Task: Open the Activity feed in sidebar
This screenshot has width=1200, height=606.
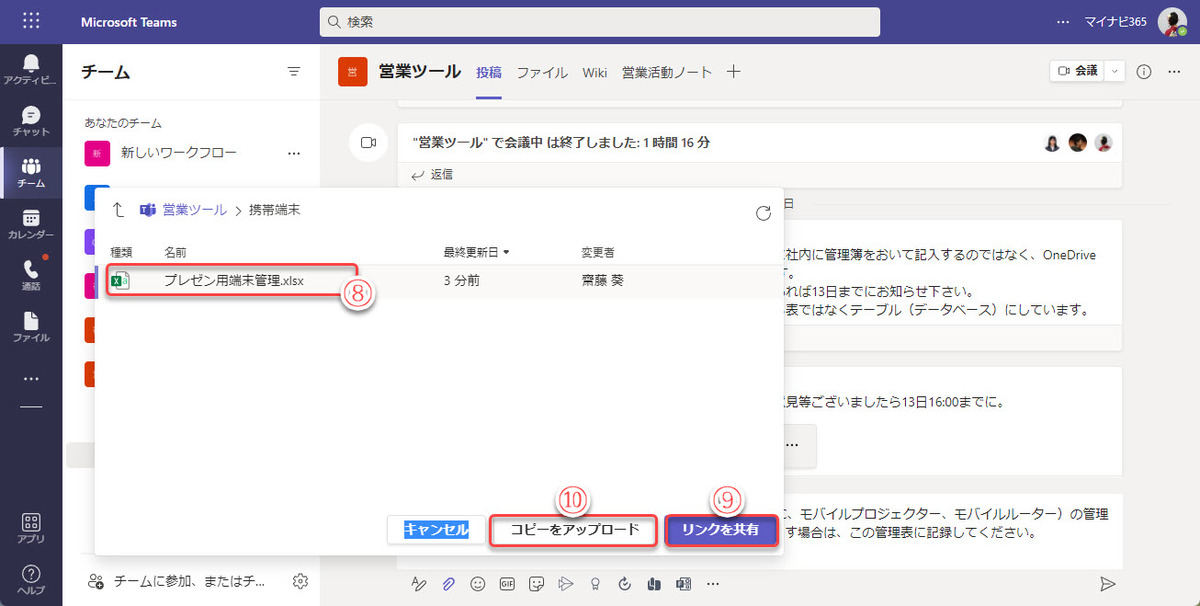Action: pyautogui.click(x=31, y=70)
